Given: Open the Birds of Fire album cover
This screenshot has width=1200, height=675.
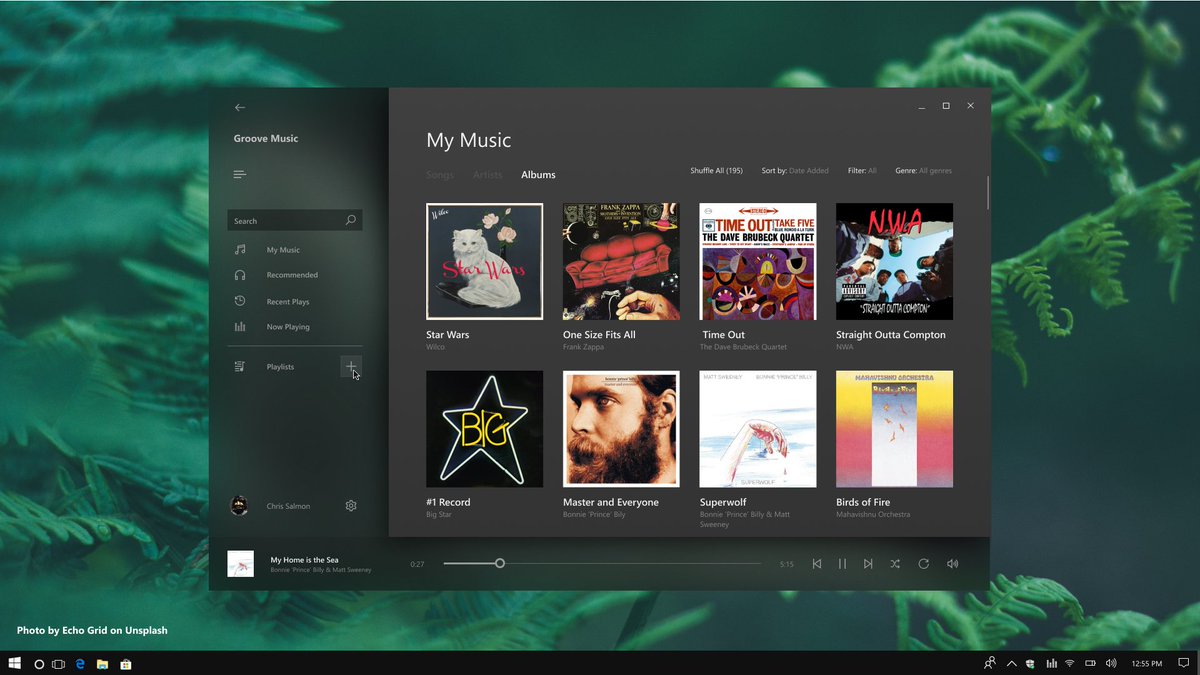Looking at the screenshot, I should [894, 429].
